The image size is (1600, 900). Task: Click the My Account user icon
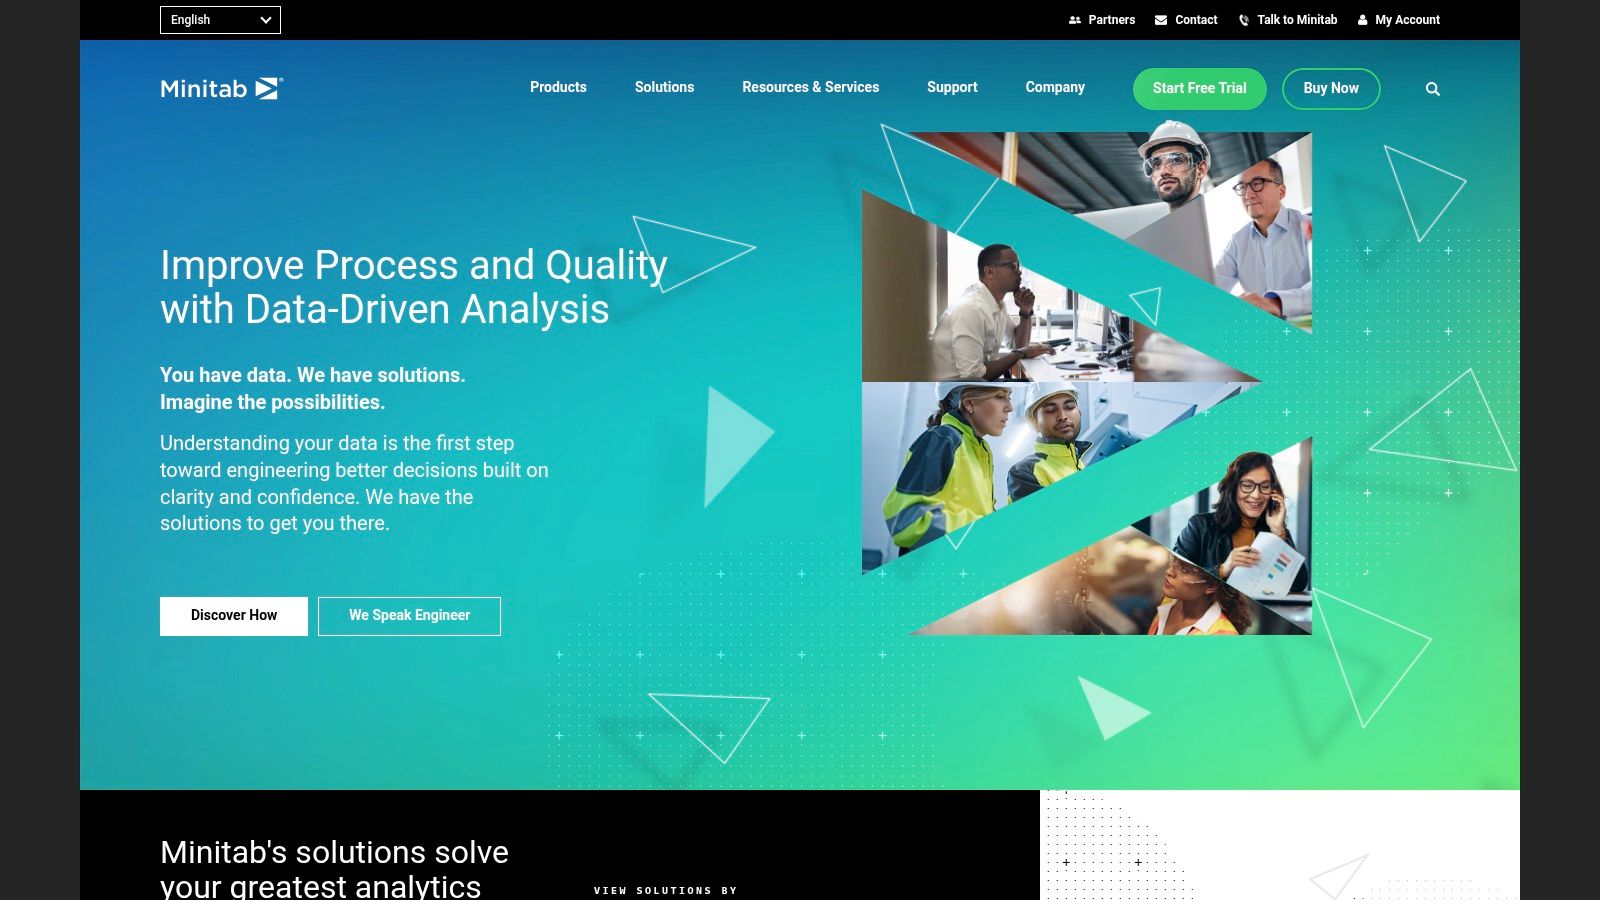(1362, 20)
